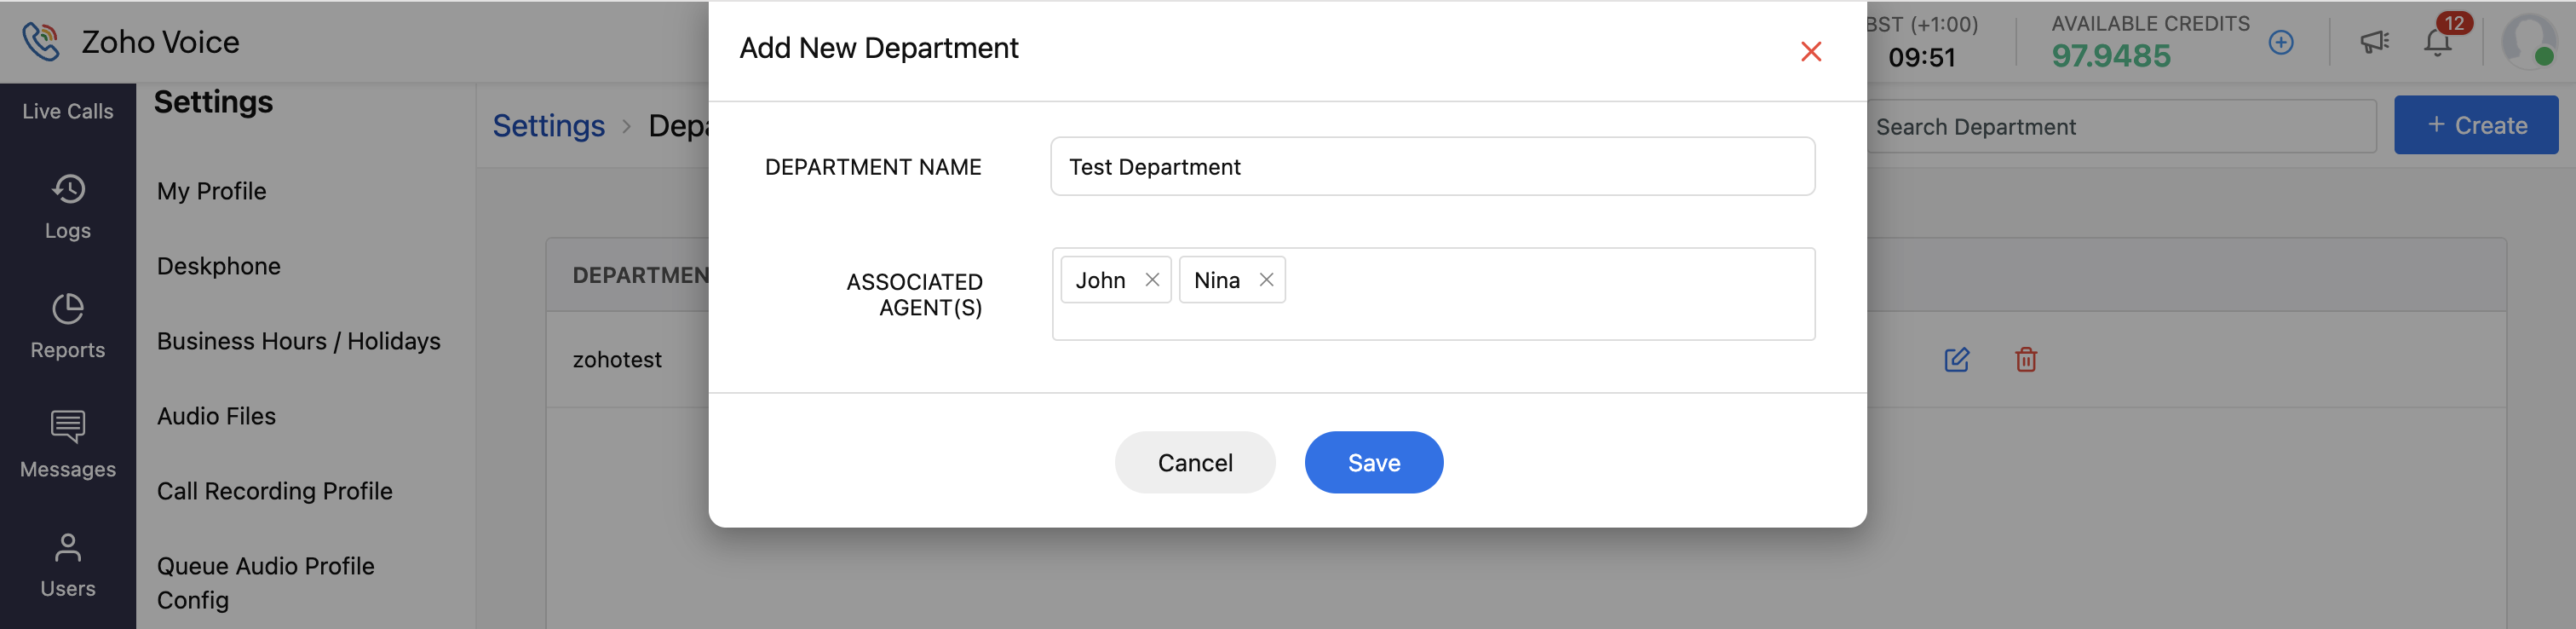Edit the zohotest department

click(x=1956, y=360)
